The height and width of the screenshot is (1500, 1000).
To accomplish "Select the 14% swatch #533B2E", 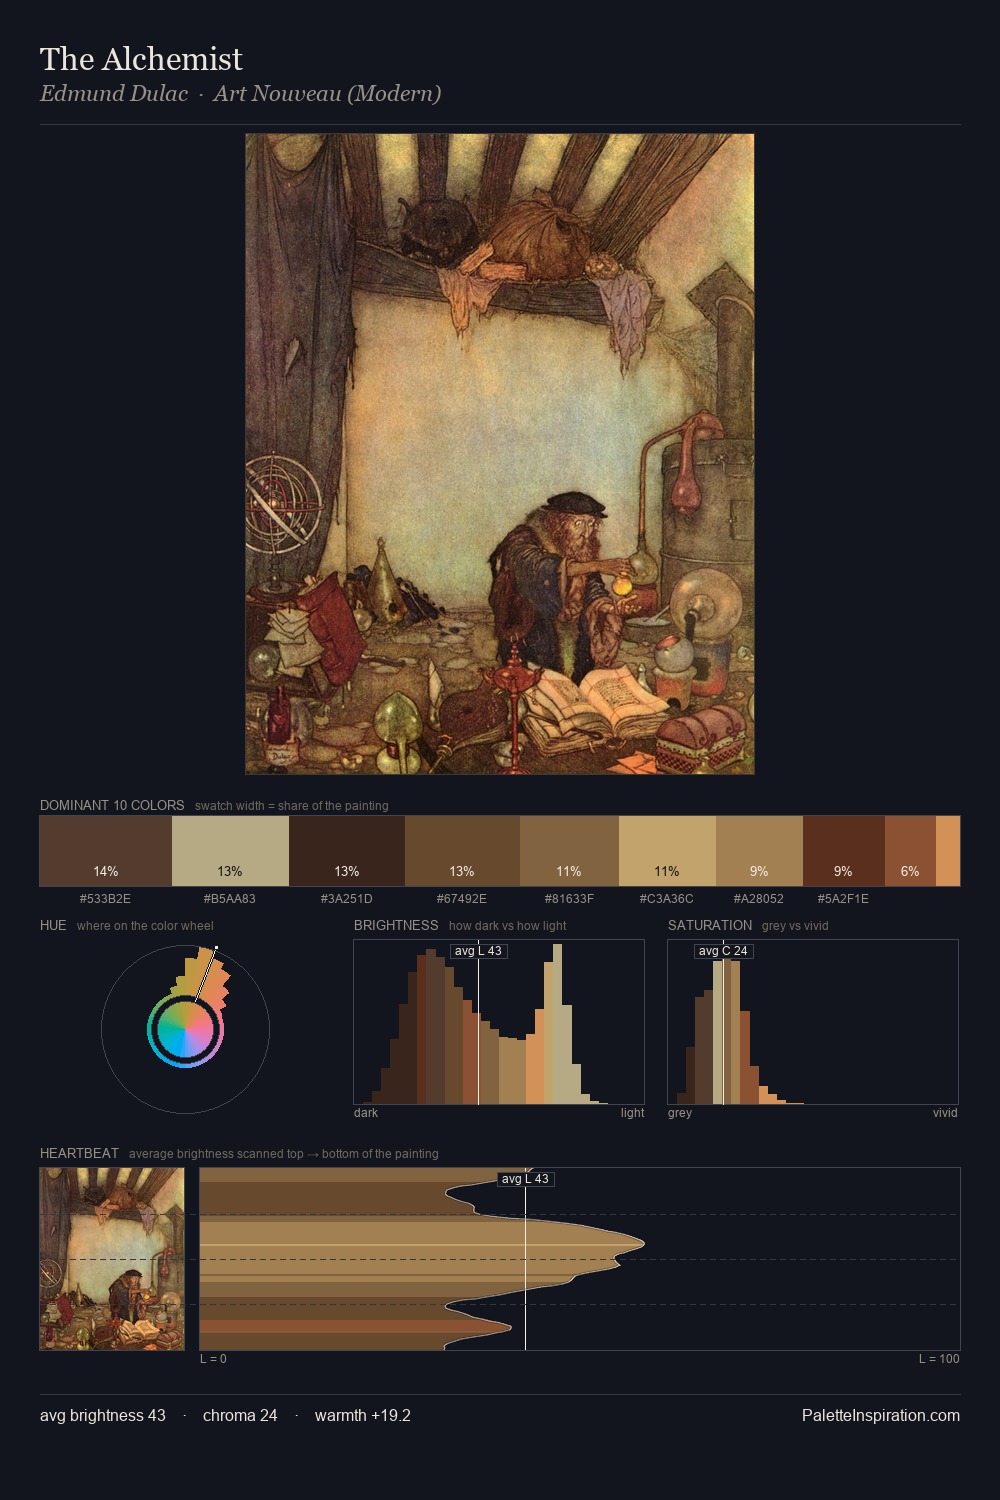I will pos(106,851).
